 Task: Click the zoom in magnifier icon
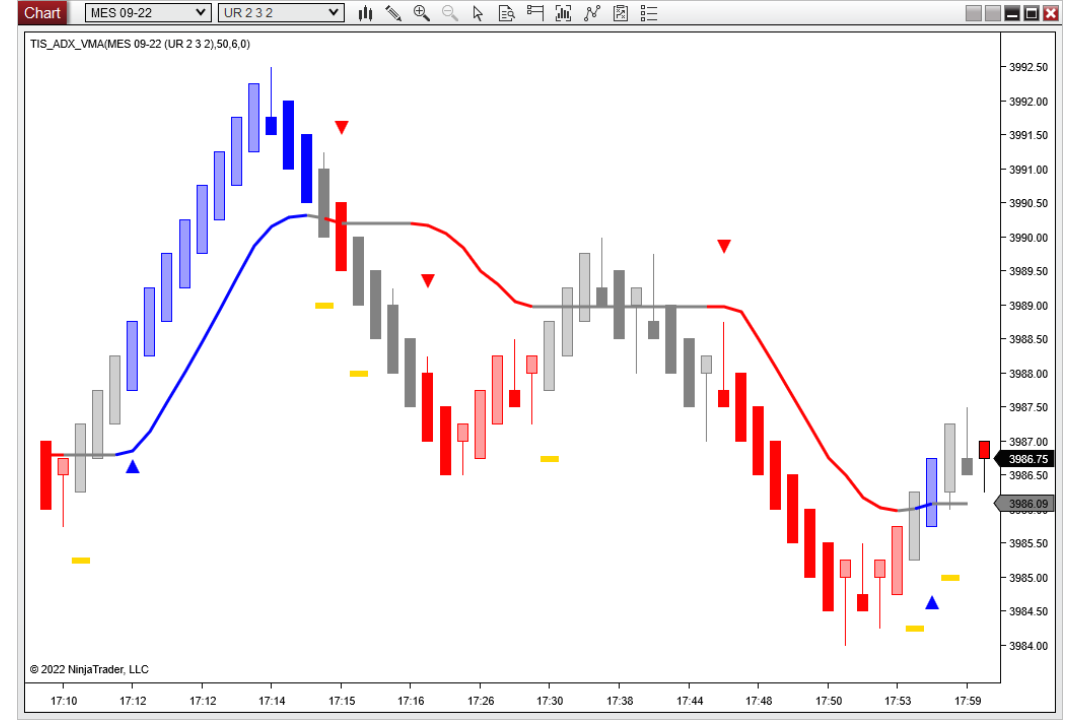click(x=422, y=13)
